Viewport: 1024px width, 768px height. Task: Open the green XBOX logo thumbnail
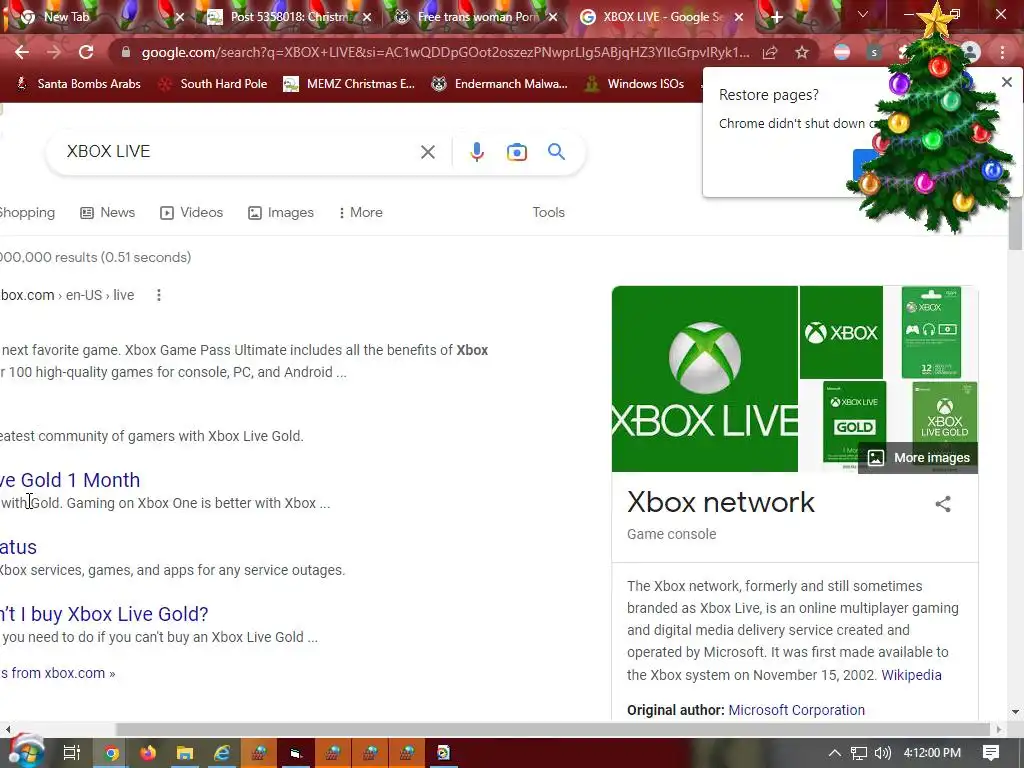841,332
